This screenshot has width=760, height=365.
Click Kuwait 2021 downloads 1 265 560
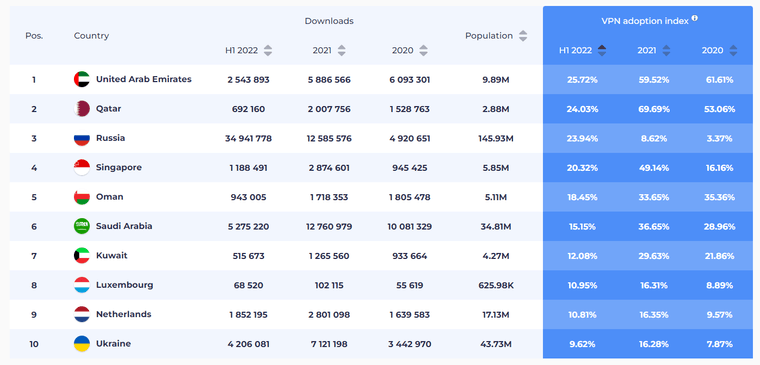[x=329, y=256]
